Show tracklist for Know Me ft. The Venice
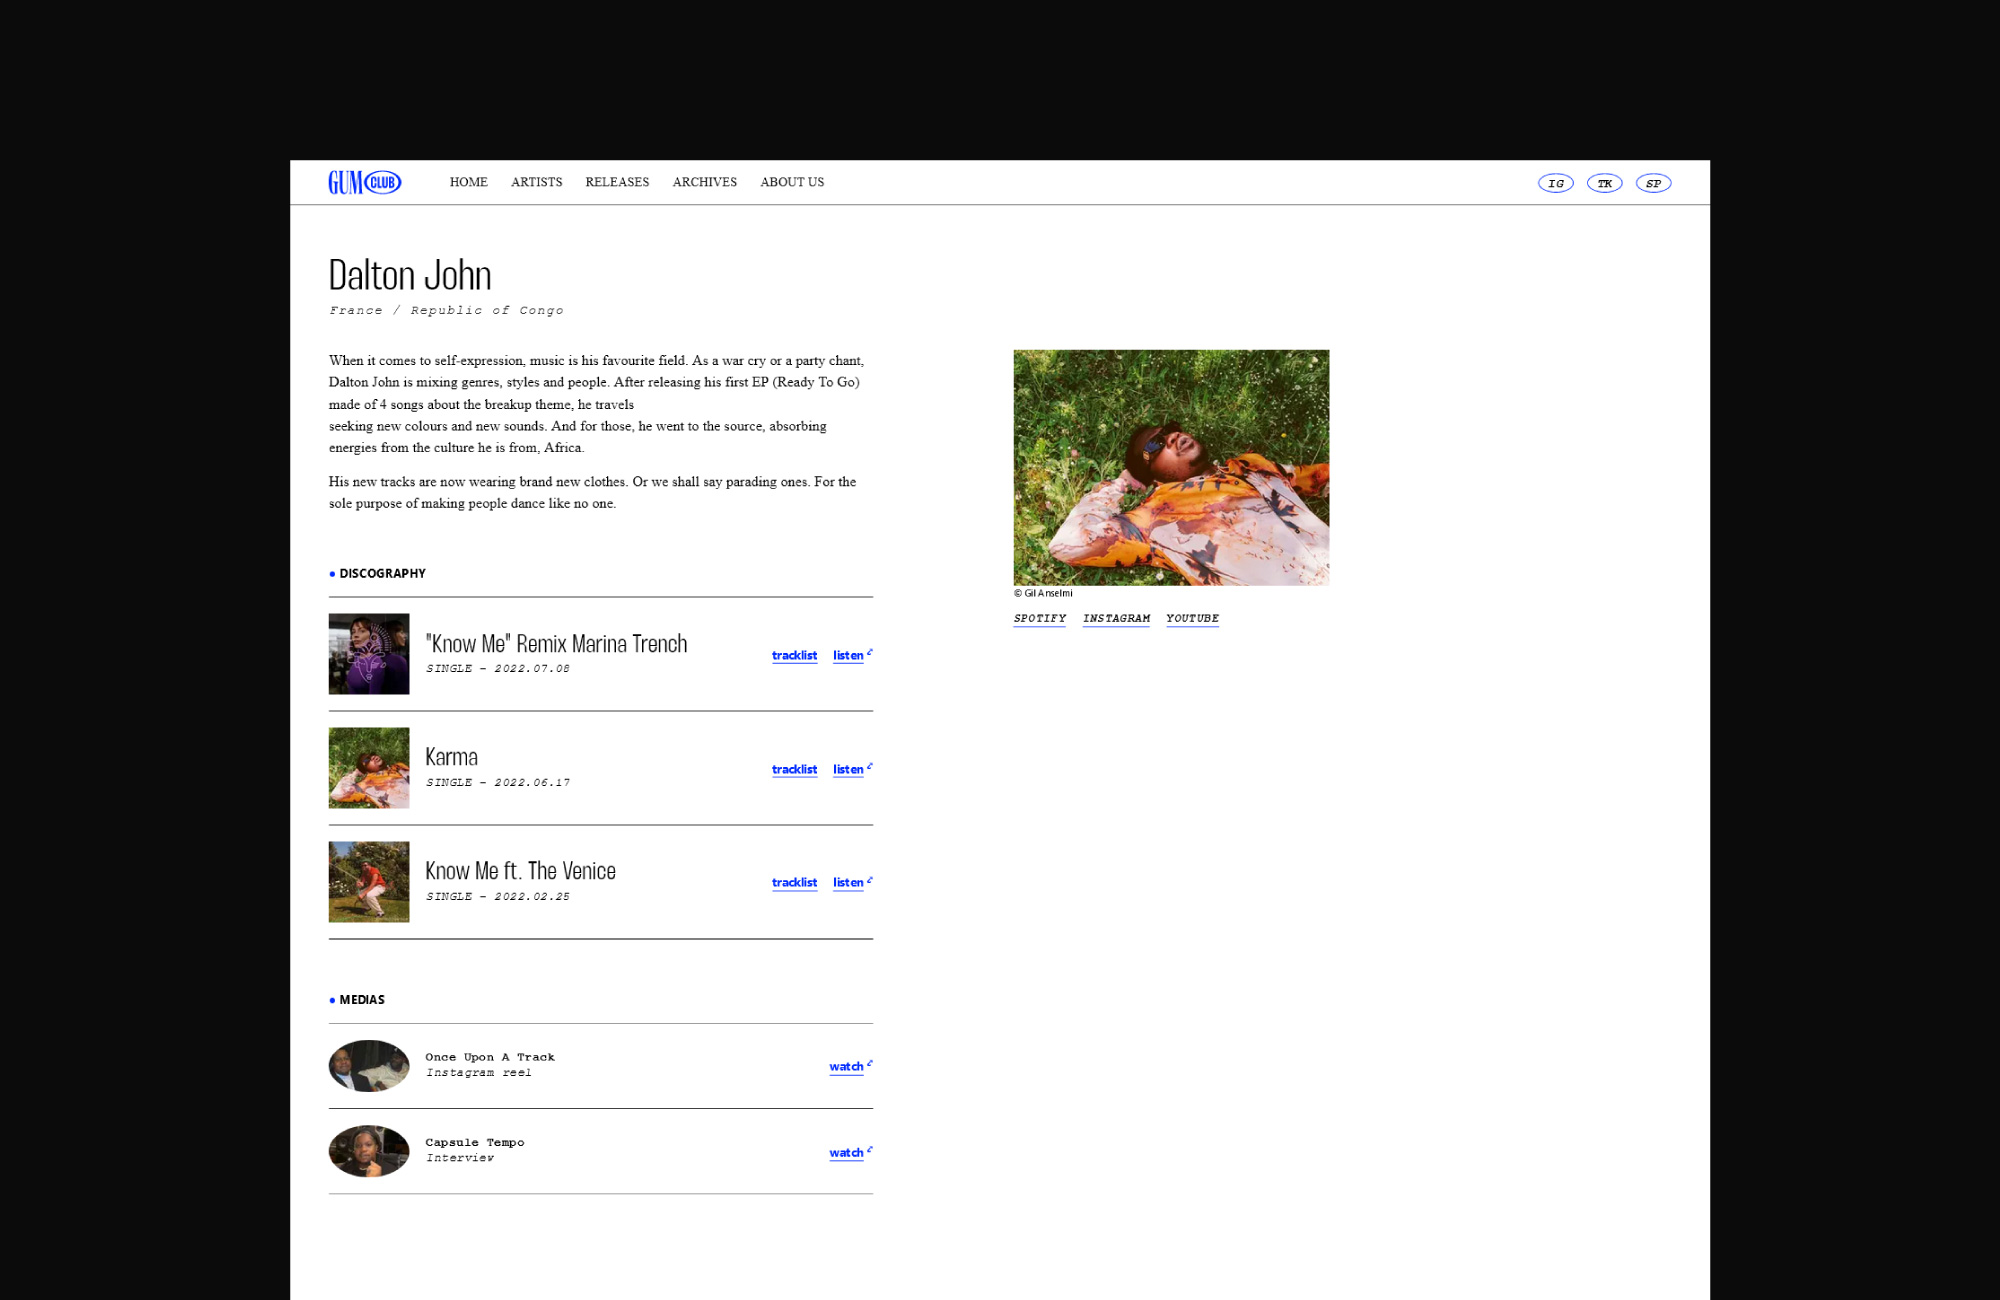Image resolution: width=2000 pixels, height=1300 pixels. (794, 882)
